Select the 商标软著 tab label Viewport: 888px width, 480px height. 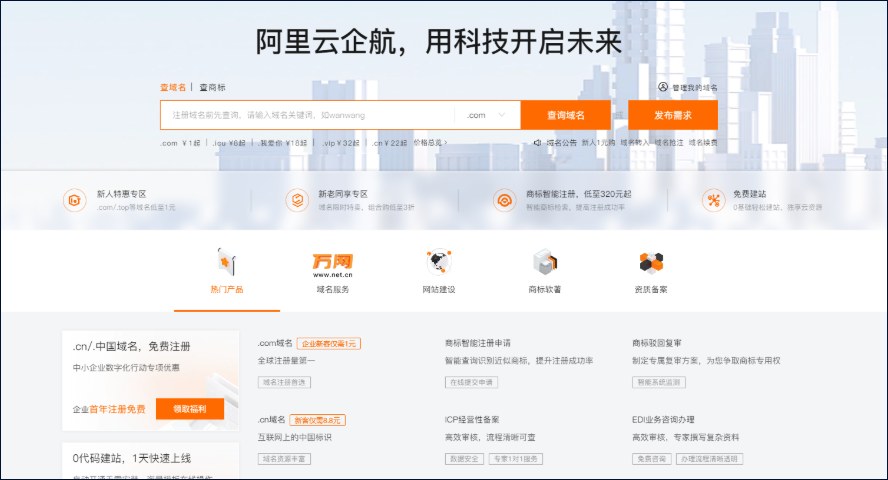(545, 290)
